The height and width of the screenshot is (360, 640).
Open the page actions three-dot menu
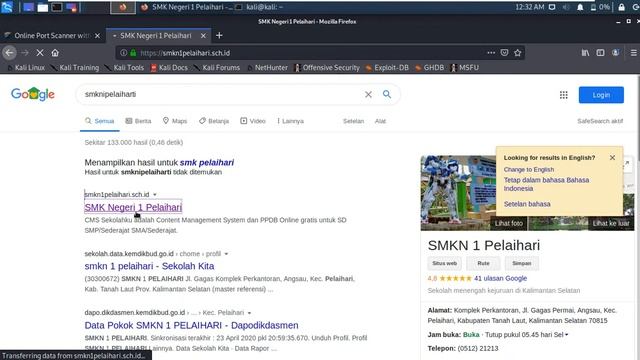coord(491,53)
